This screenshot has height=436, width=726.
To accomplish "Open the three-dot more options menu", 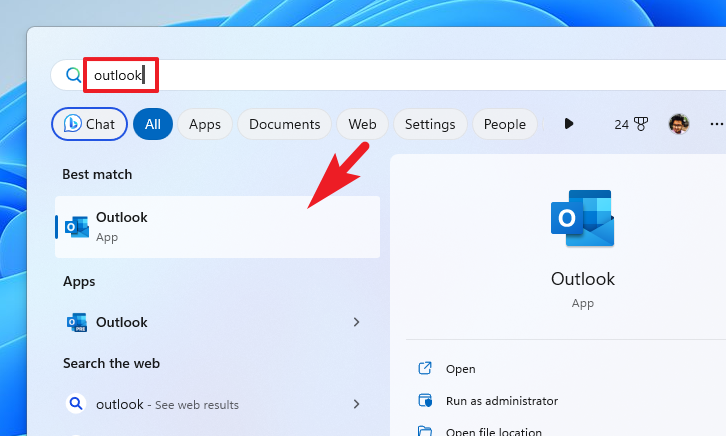I will (717, 124).
